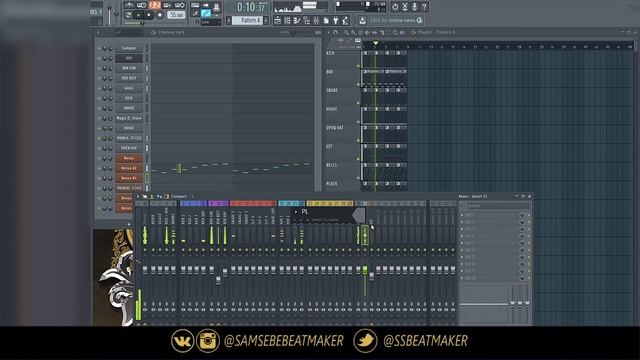This screenshot has width=640, height=360.
Task: Toggle the highlighted blue link tool button
Action: coord(206,13)
